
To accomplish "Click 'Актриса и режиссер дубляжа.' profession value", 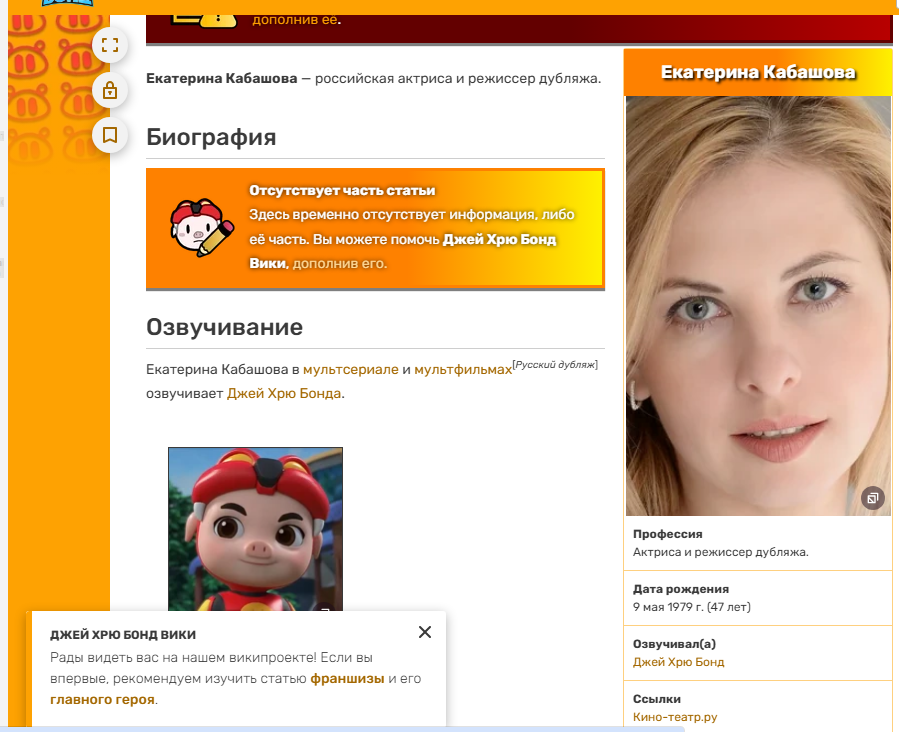I will click(x=721, y=552).
